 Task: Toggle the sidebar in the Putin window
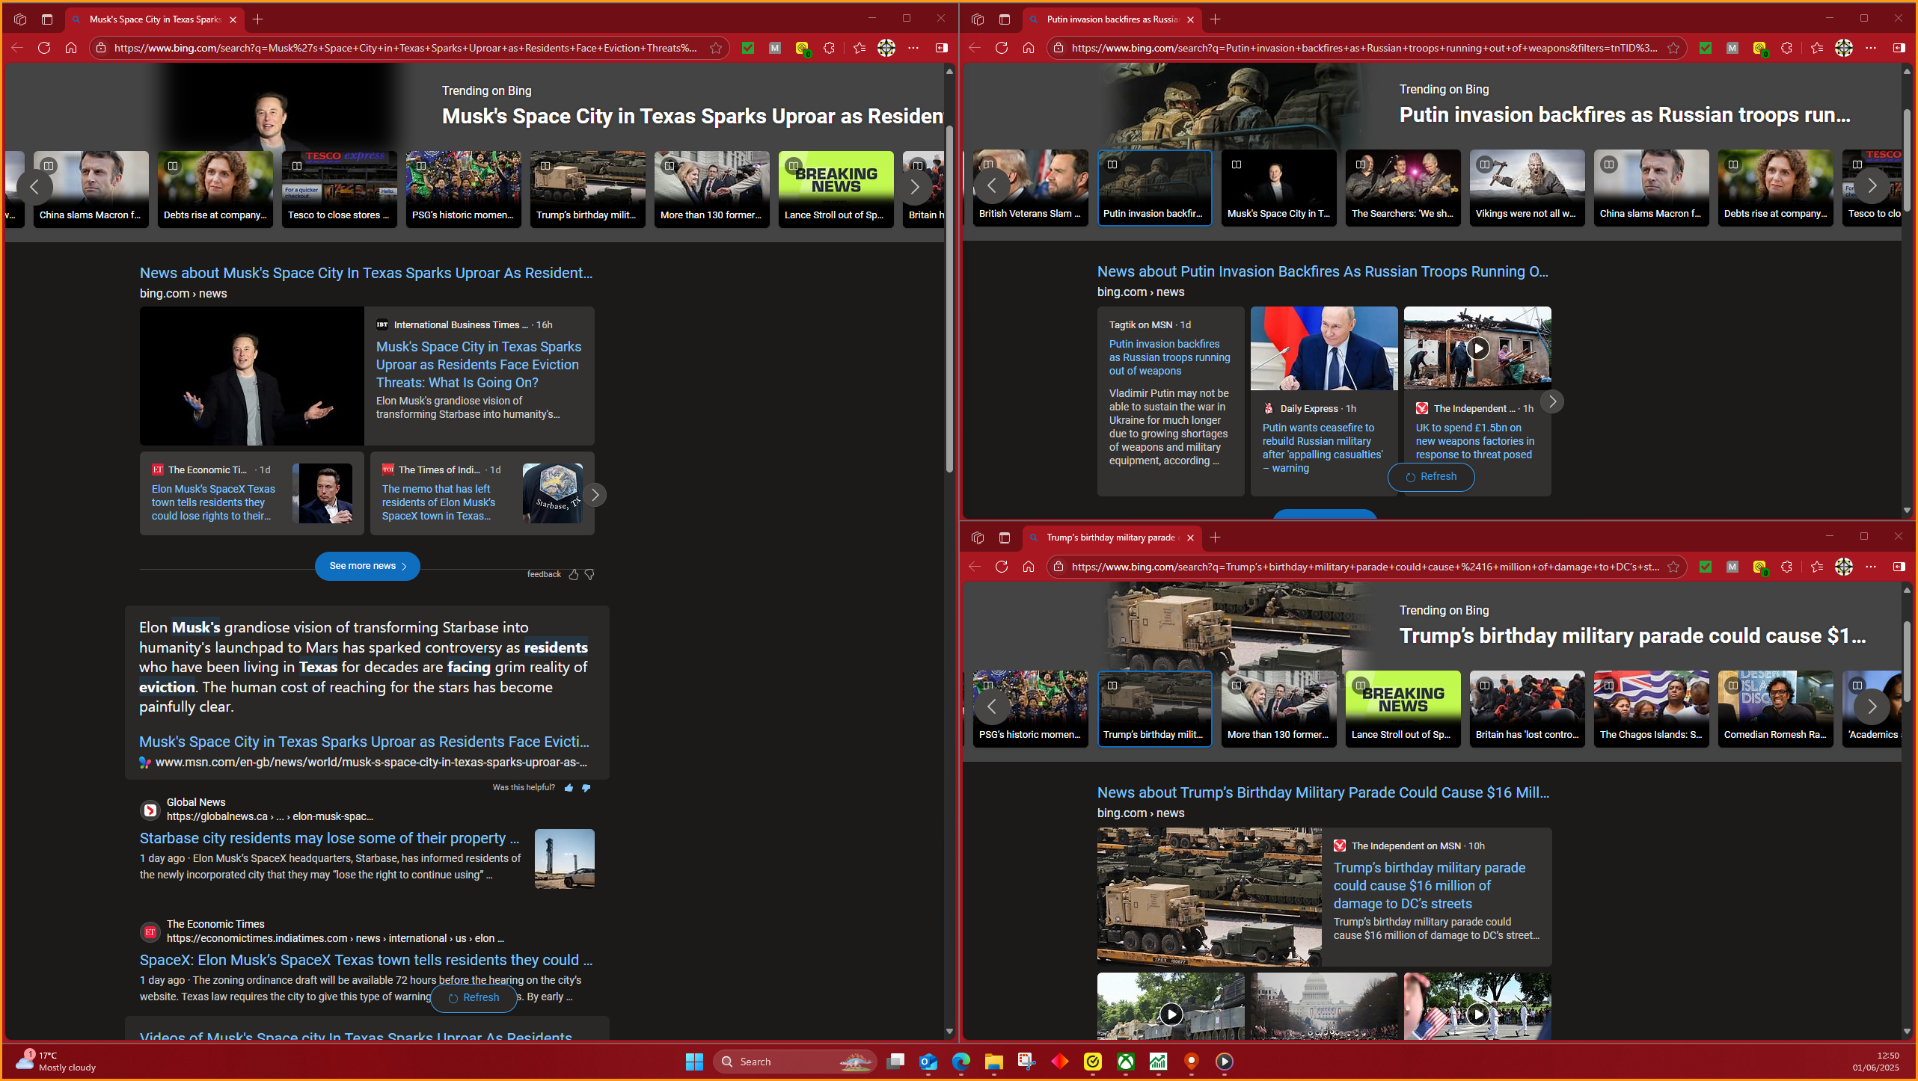click(x=1898, y=48)
